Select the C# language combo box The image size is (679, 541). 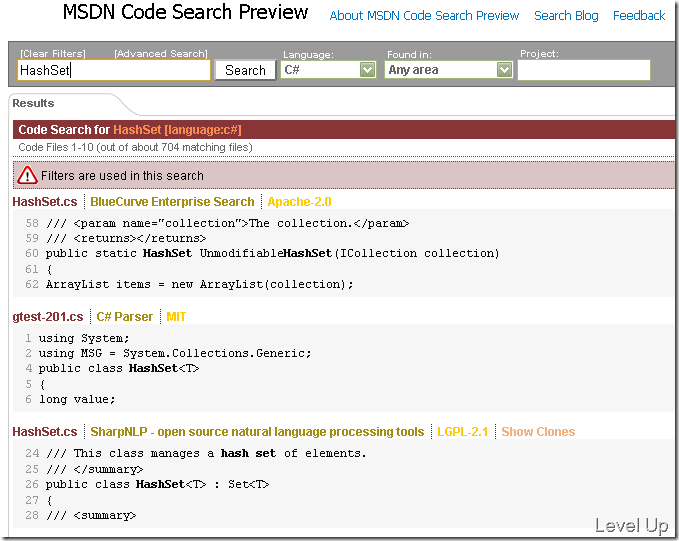click(x=328, y=69)
